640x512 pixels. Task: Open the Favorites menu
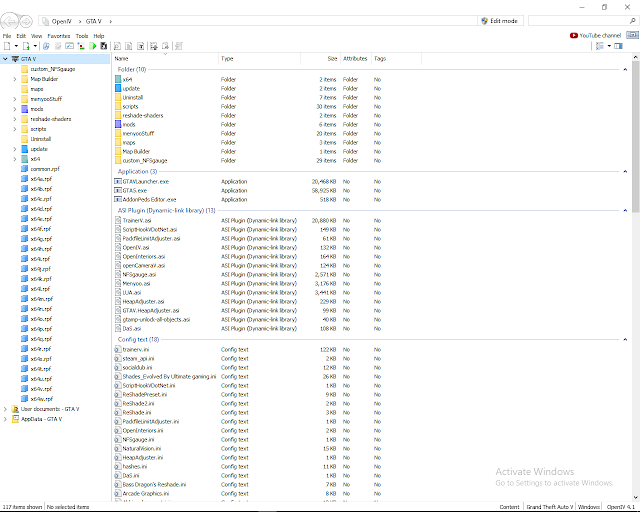(x=59, y=36)
